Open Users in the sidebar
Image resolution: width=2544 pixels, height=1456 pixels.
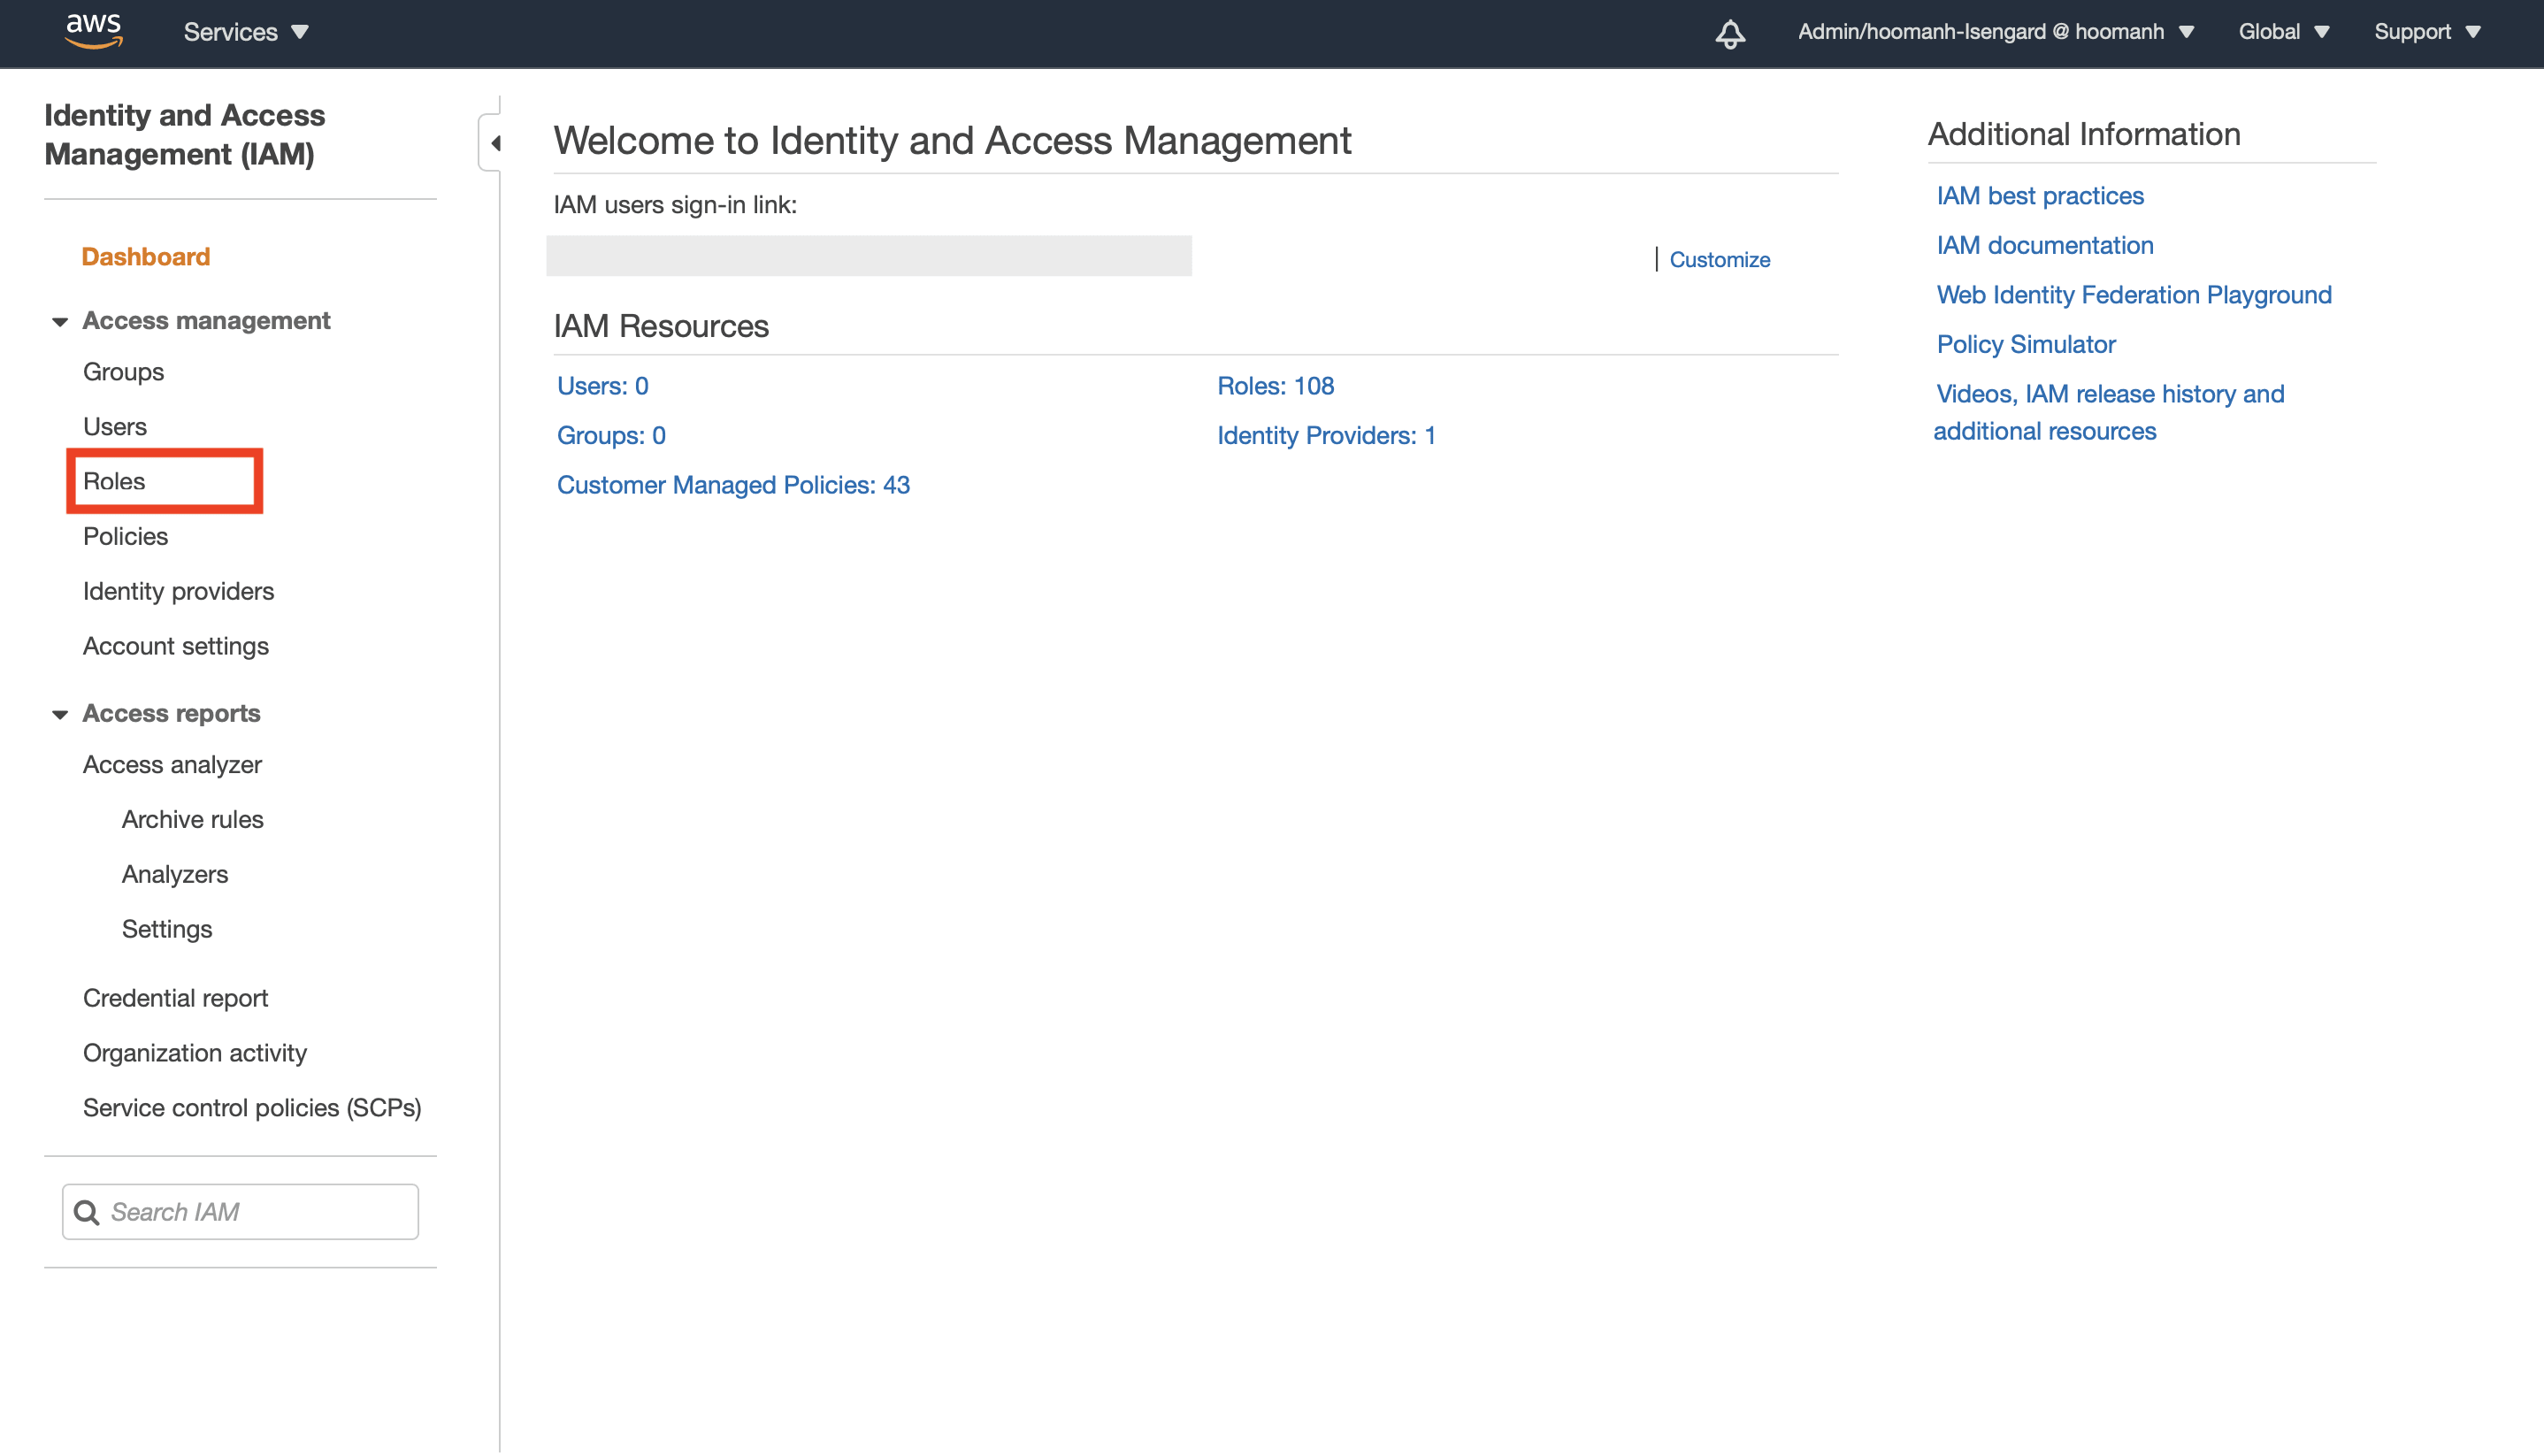click(x=115, y=427)
